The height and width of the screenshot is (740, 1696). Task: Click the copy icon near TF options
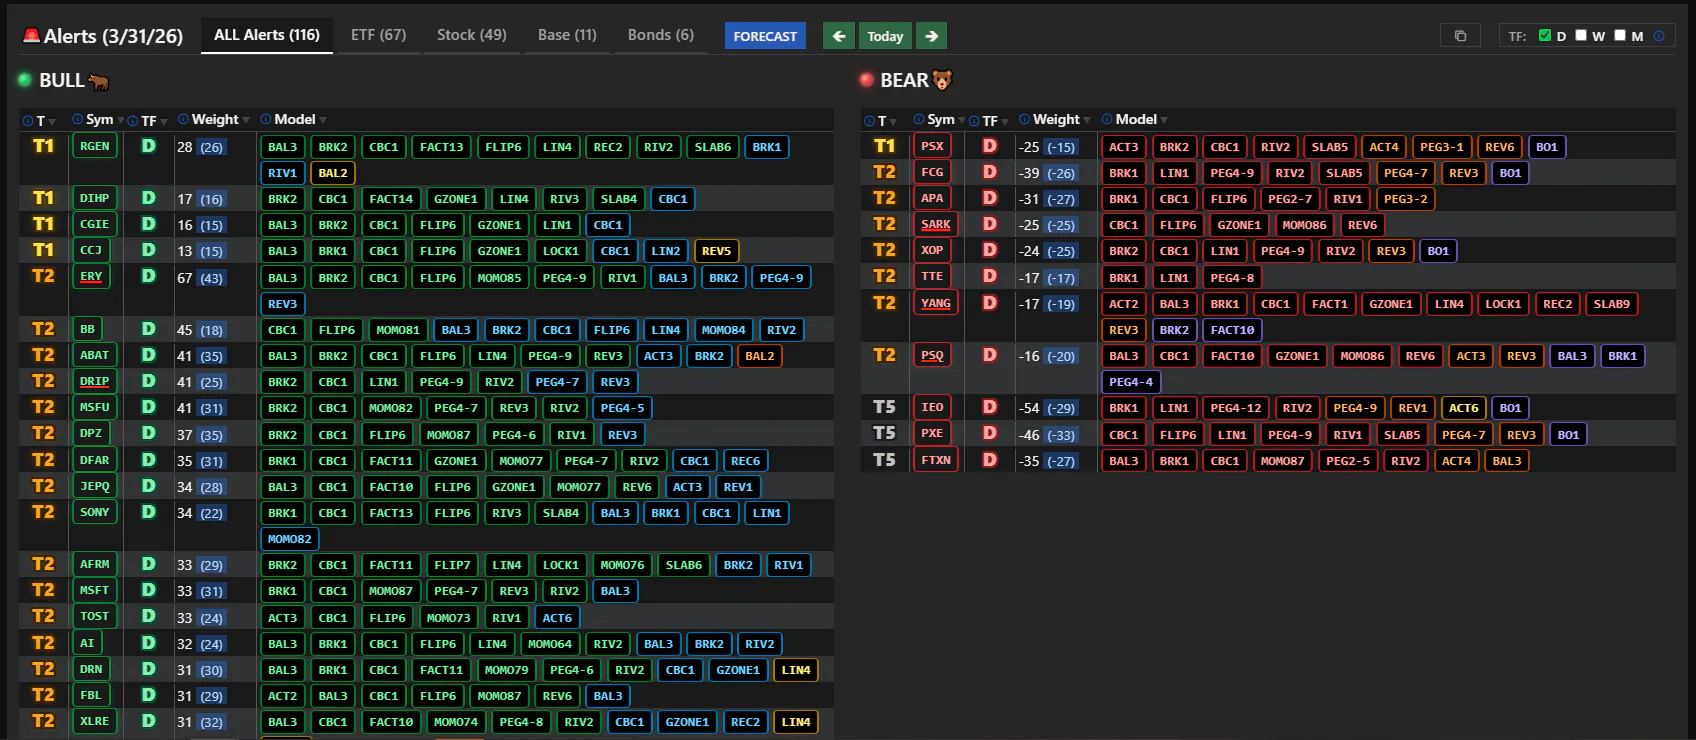(x=1460, y=36)
